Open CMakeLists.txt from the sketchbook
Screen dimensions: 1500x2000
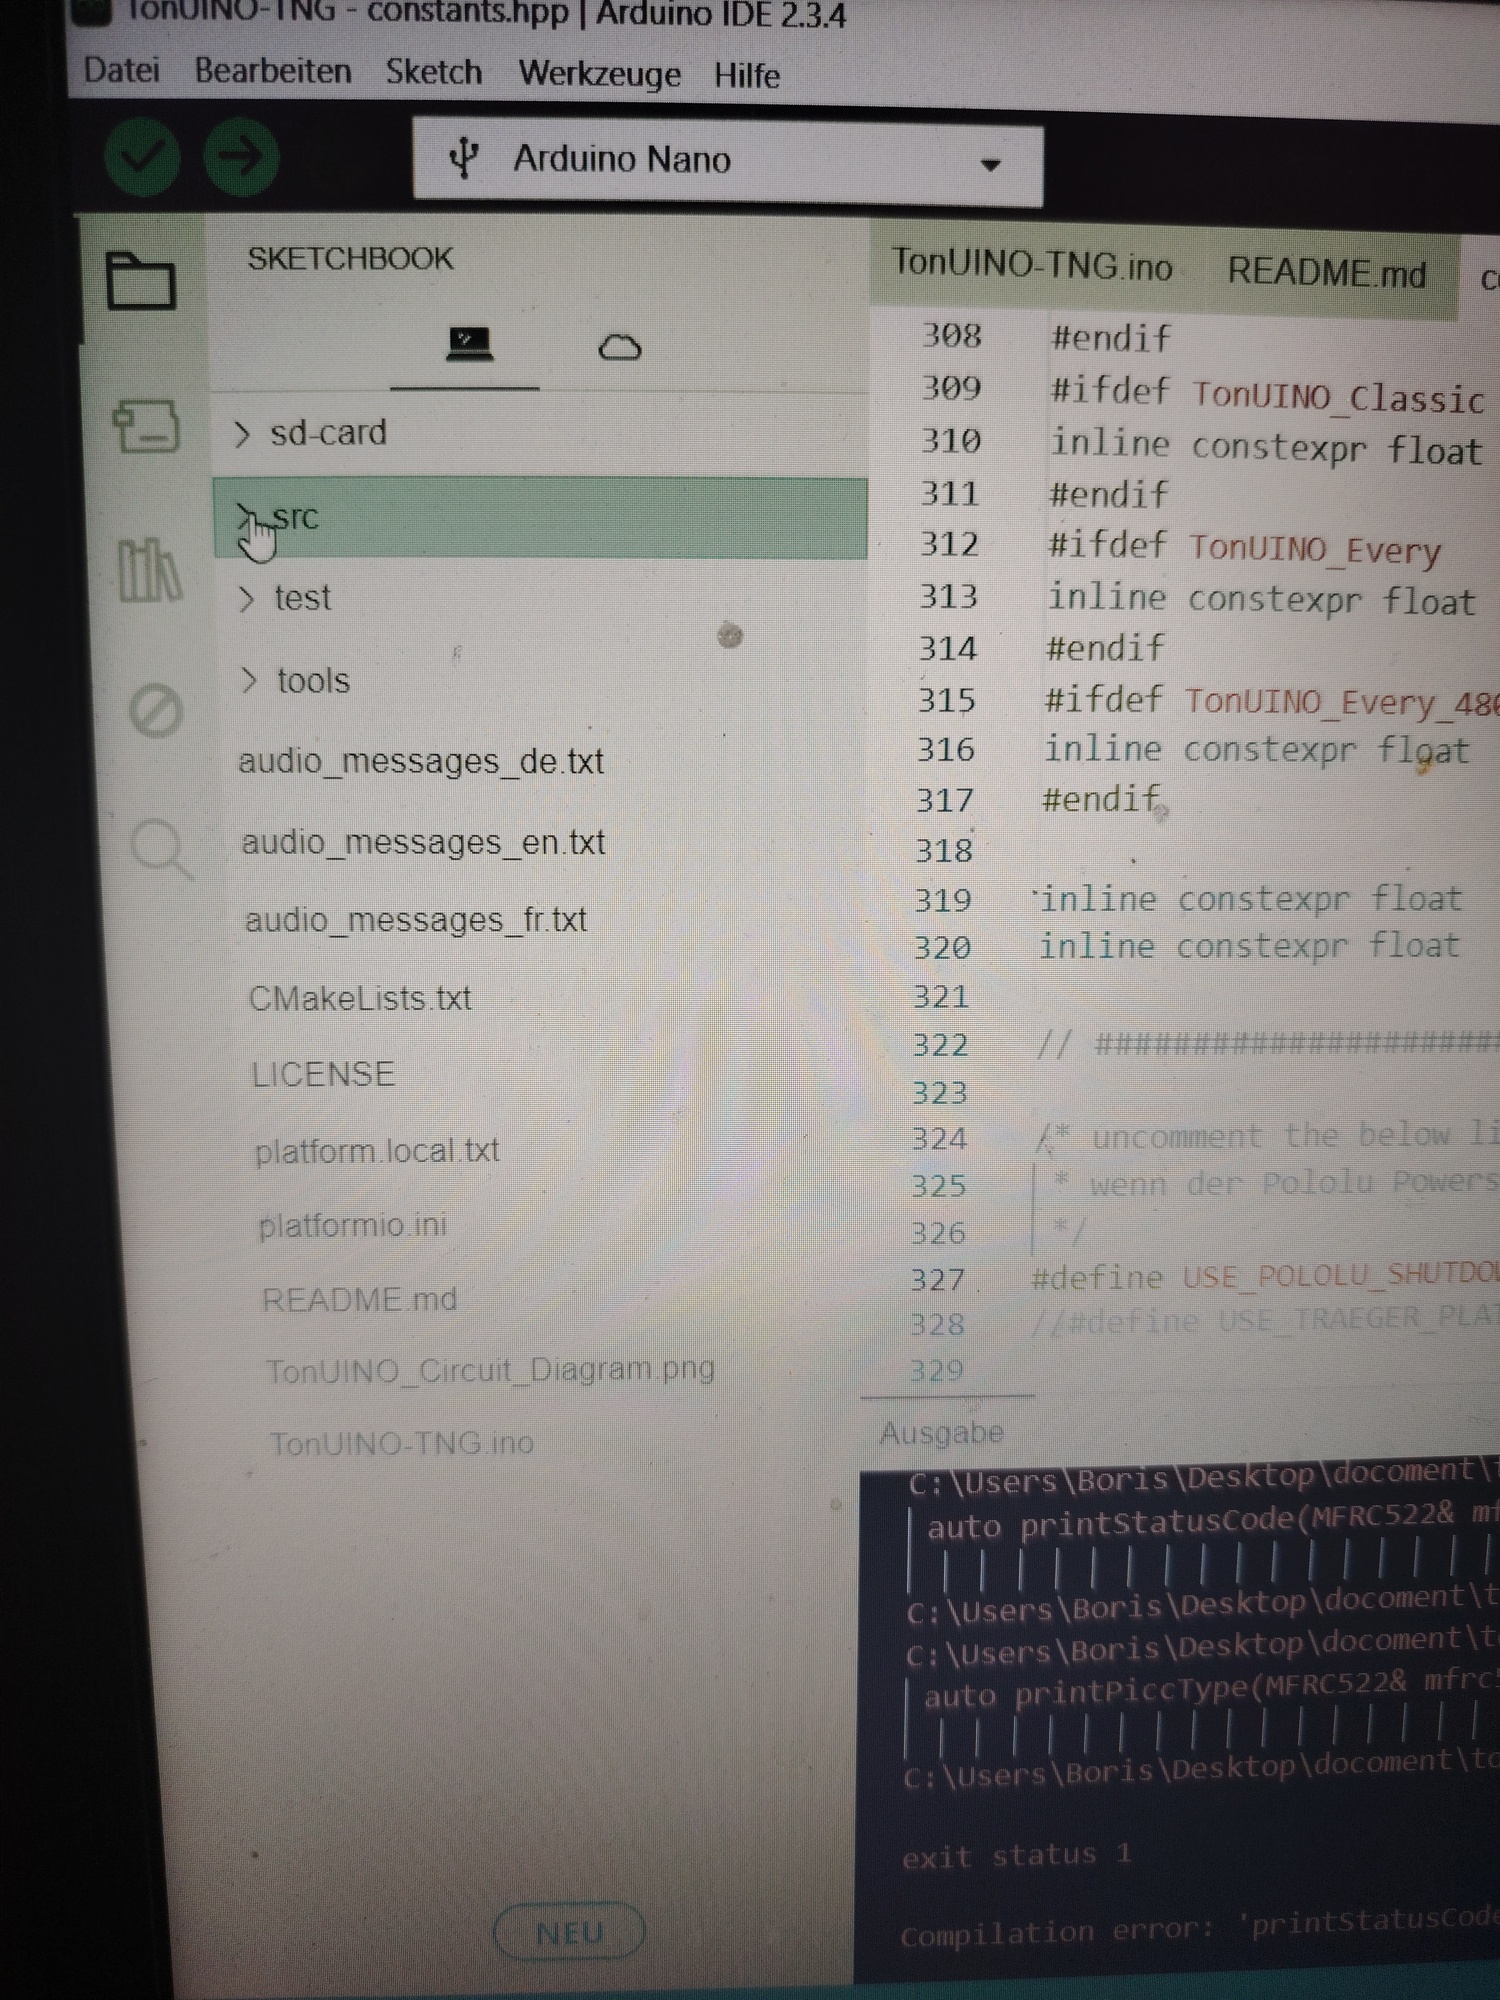tap(360, 998)
